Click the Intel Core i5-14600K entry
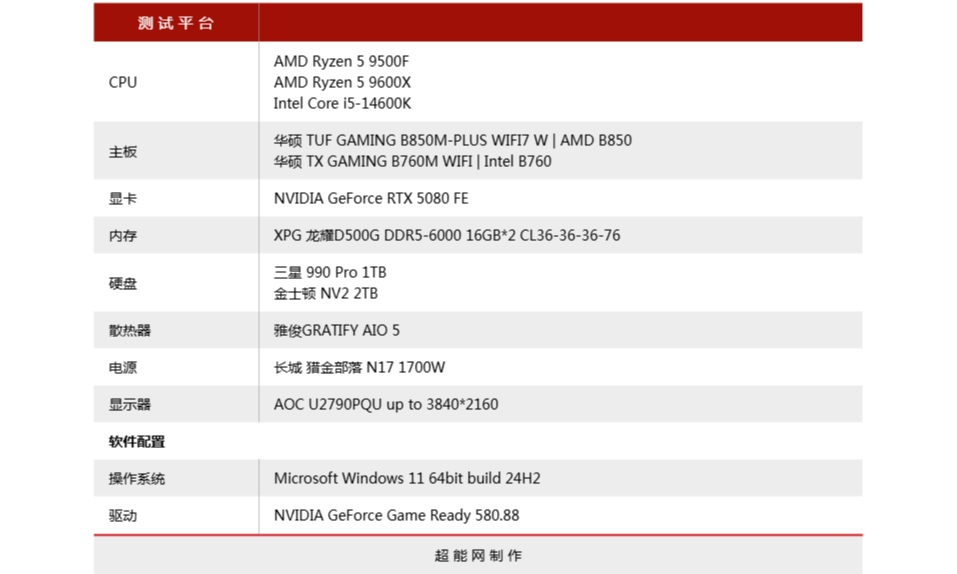Viewport: 957px width, 574px height. click(342, 103)
